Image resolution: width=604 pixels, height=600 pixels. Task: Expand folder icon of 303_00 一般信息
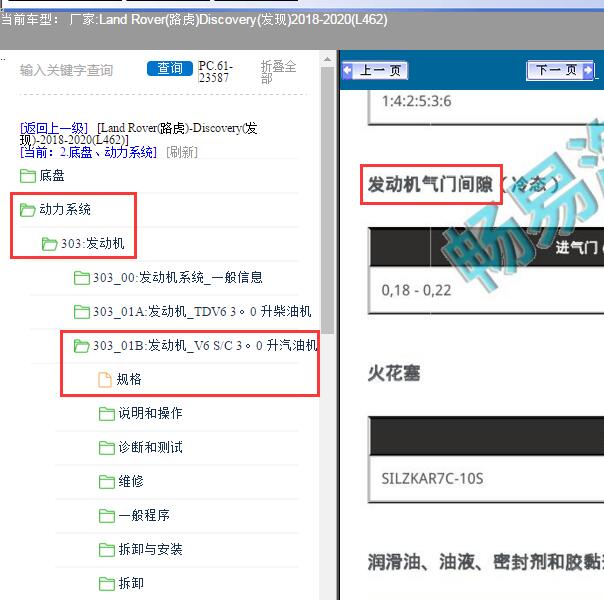(82, 278)
